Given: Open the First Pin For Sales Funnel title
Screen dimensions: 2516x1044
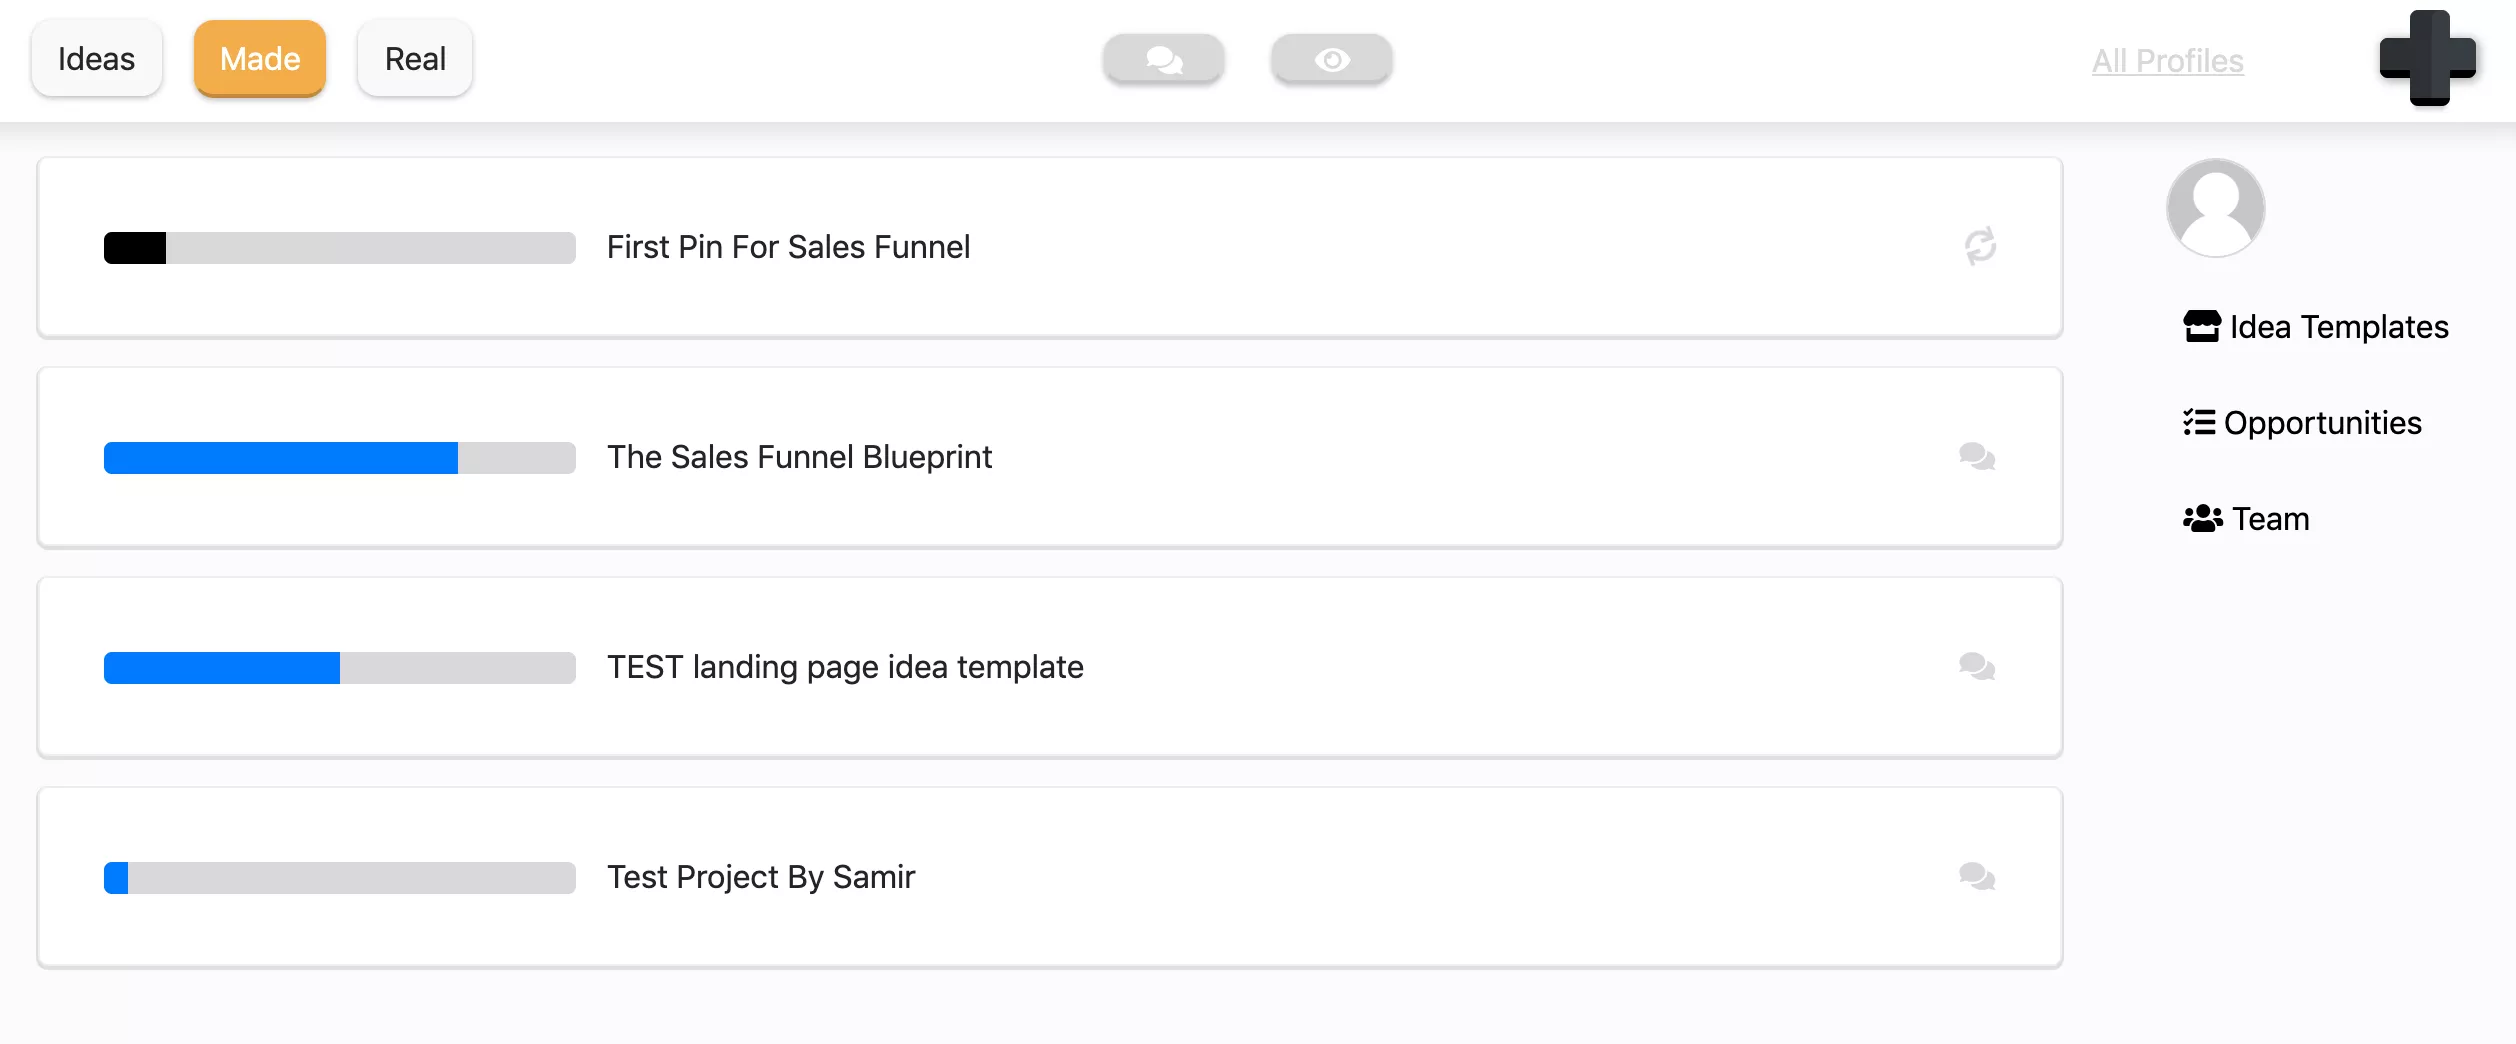Looking at the screenshot, I should (x=788, y=247).
